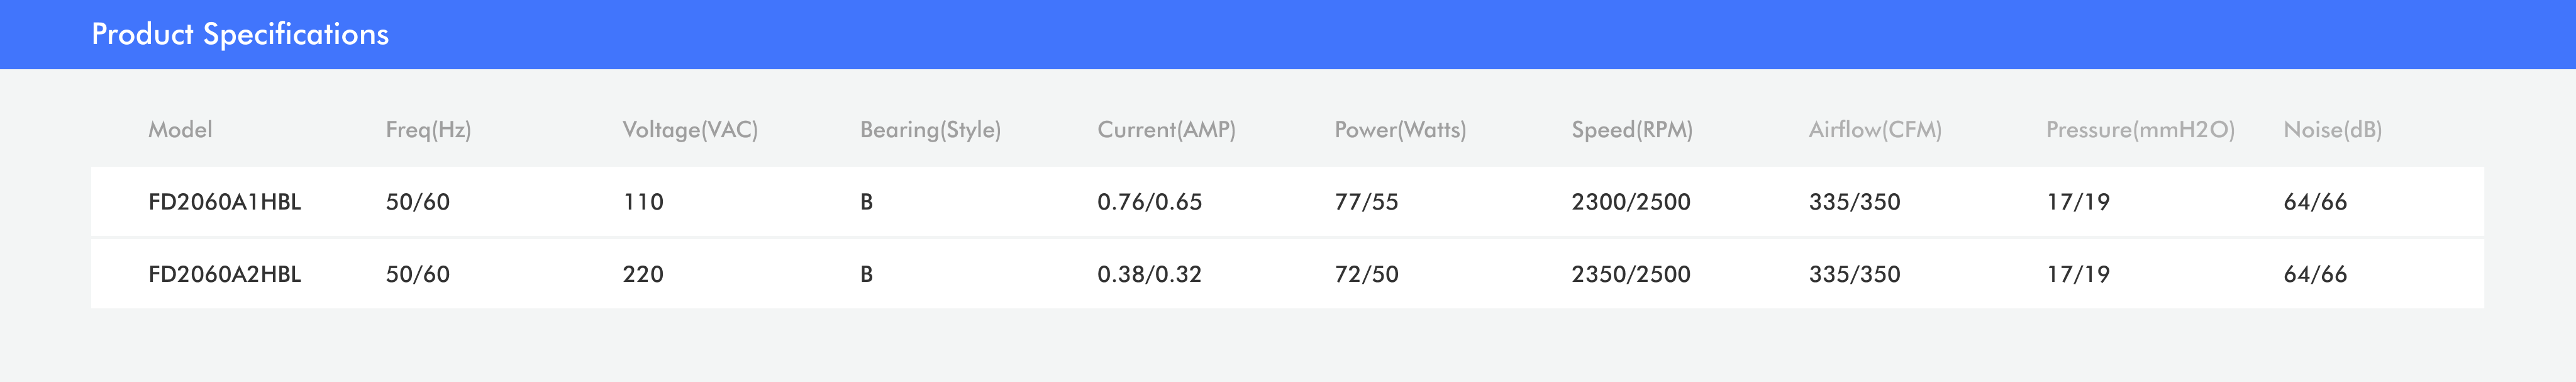Click the Pressure(mmH2O) column header
2576x382 pixels.
tap(2140, 130)
